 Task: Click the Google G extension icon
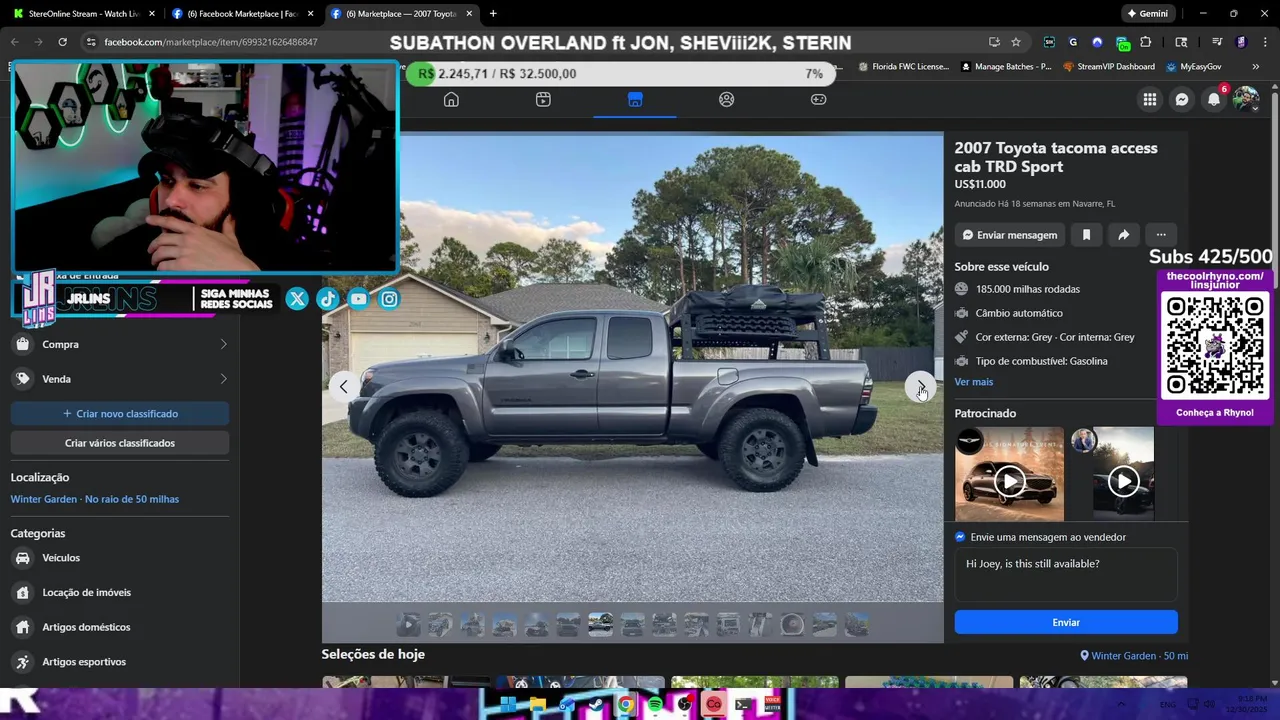click(x=1073, y=42)
